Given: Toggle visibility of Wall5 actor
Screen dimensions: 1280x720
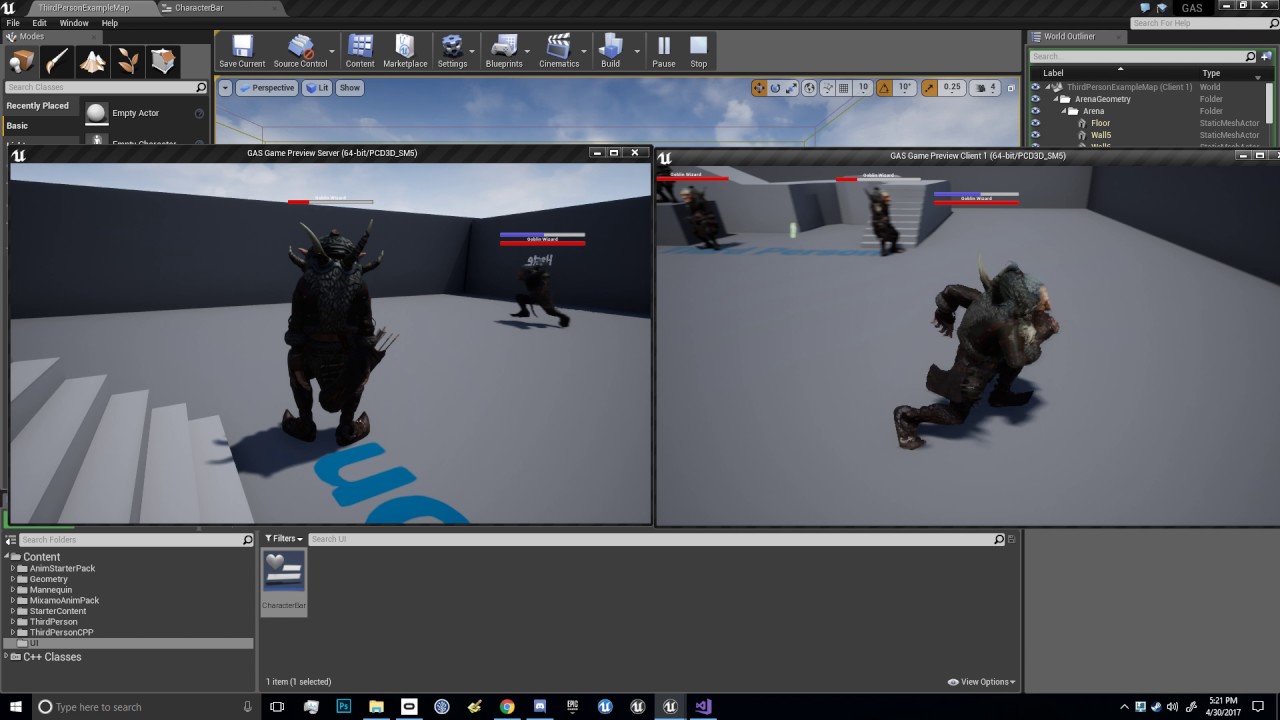Looking at the screenshot, I should tap(1035, 135).
